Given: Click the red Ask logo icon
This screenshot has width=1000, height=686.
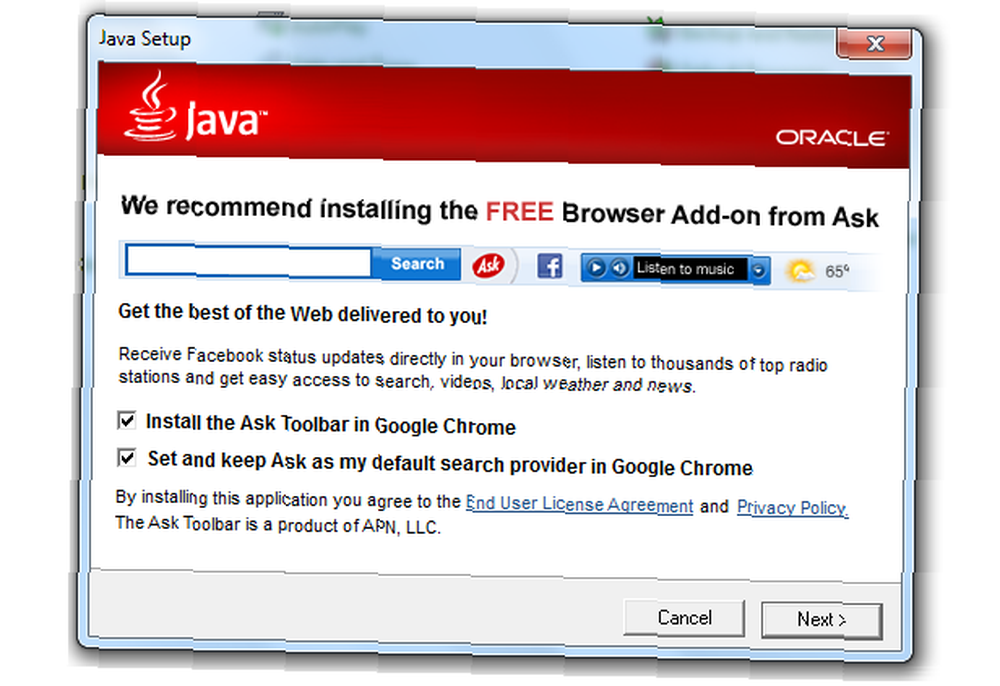Looking at the screenshot, I should tap(489, 265).
